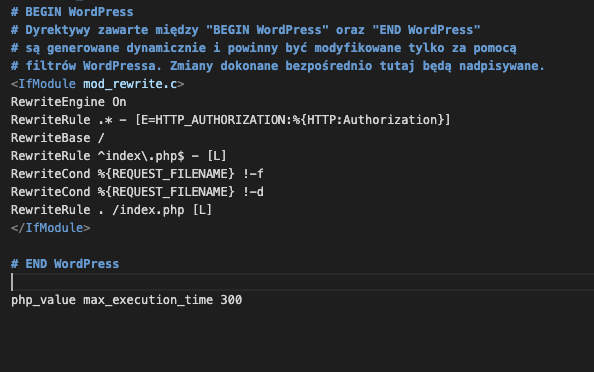This screenshot has height=372, width=594.
Task: Click the RewriteEngine On line
Action: coord(69,102)
